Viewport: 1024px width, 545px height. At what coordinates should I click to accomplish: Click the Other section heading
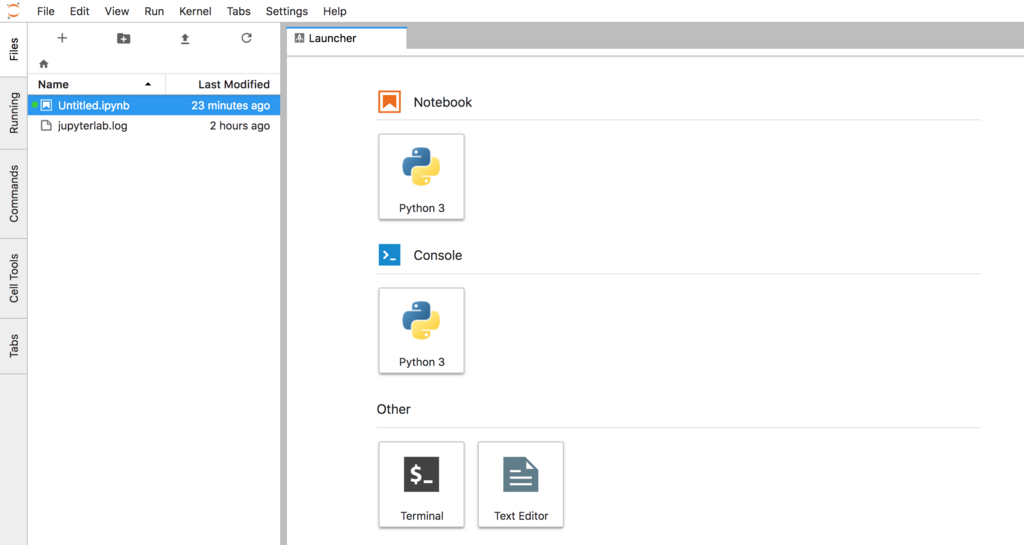click(x=393, y=409)
